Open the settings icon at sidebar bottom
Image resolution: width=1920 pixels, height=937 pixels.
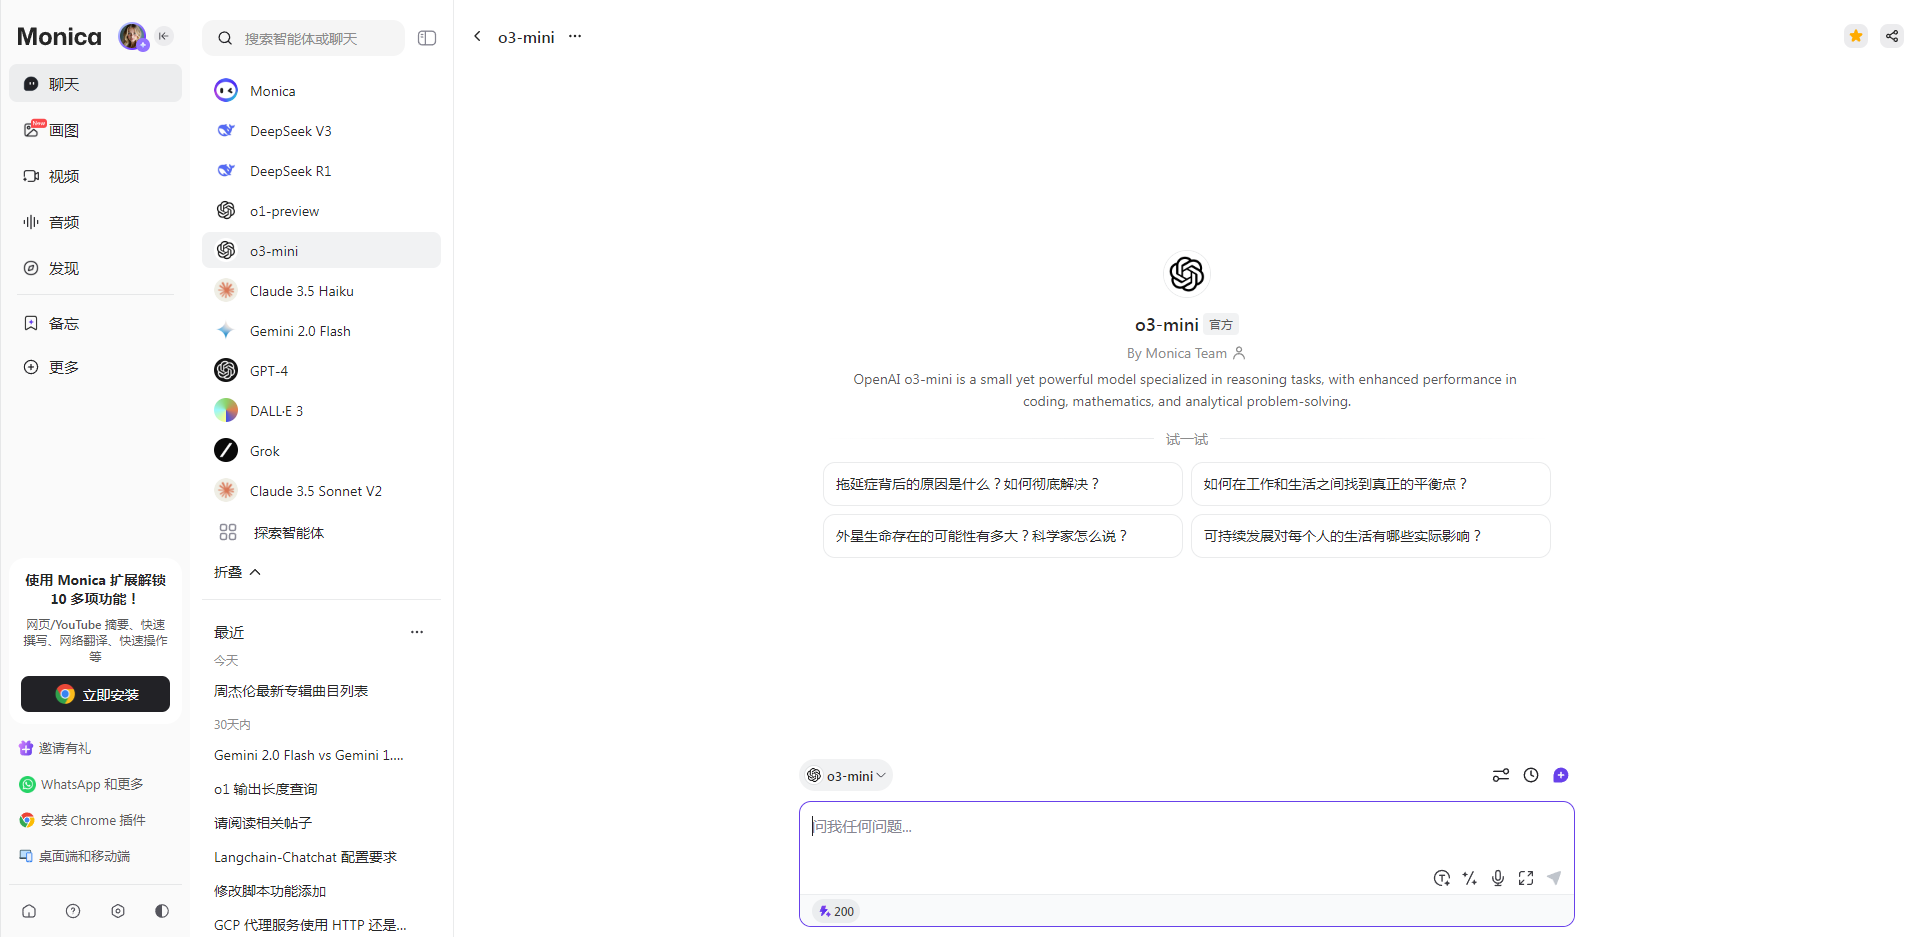tap(118, 911)
